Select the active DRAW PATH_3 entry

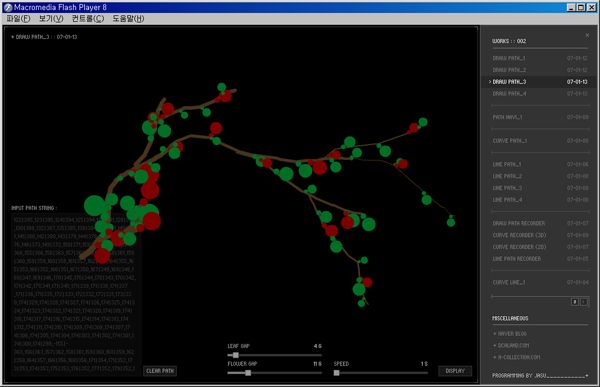(x=538, y=82)
